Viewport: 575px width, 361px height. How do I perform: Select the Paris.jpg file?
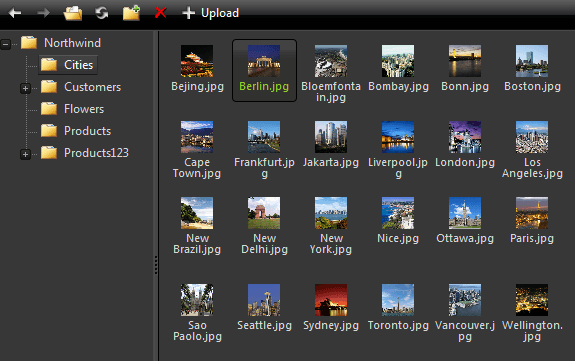532,220
